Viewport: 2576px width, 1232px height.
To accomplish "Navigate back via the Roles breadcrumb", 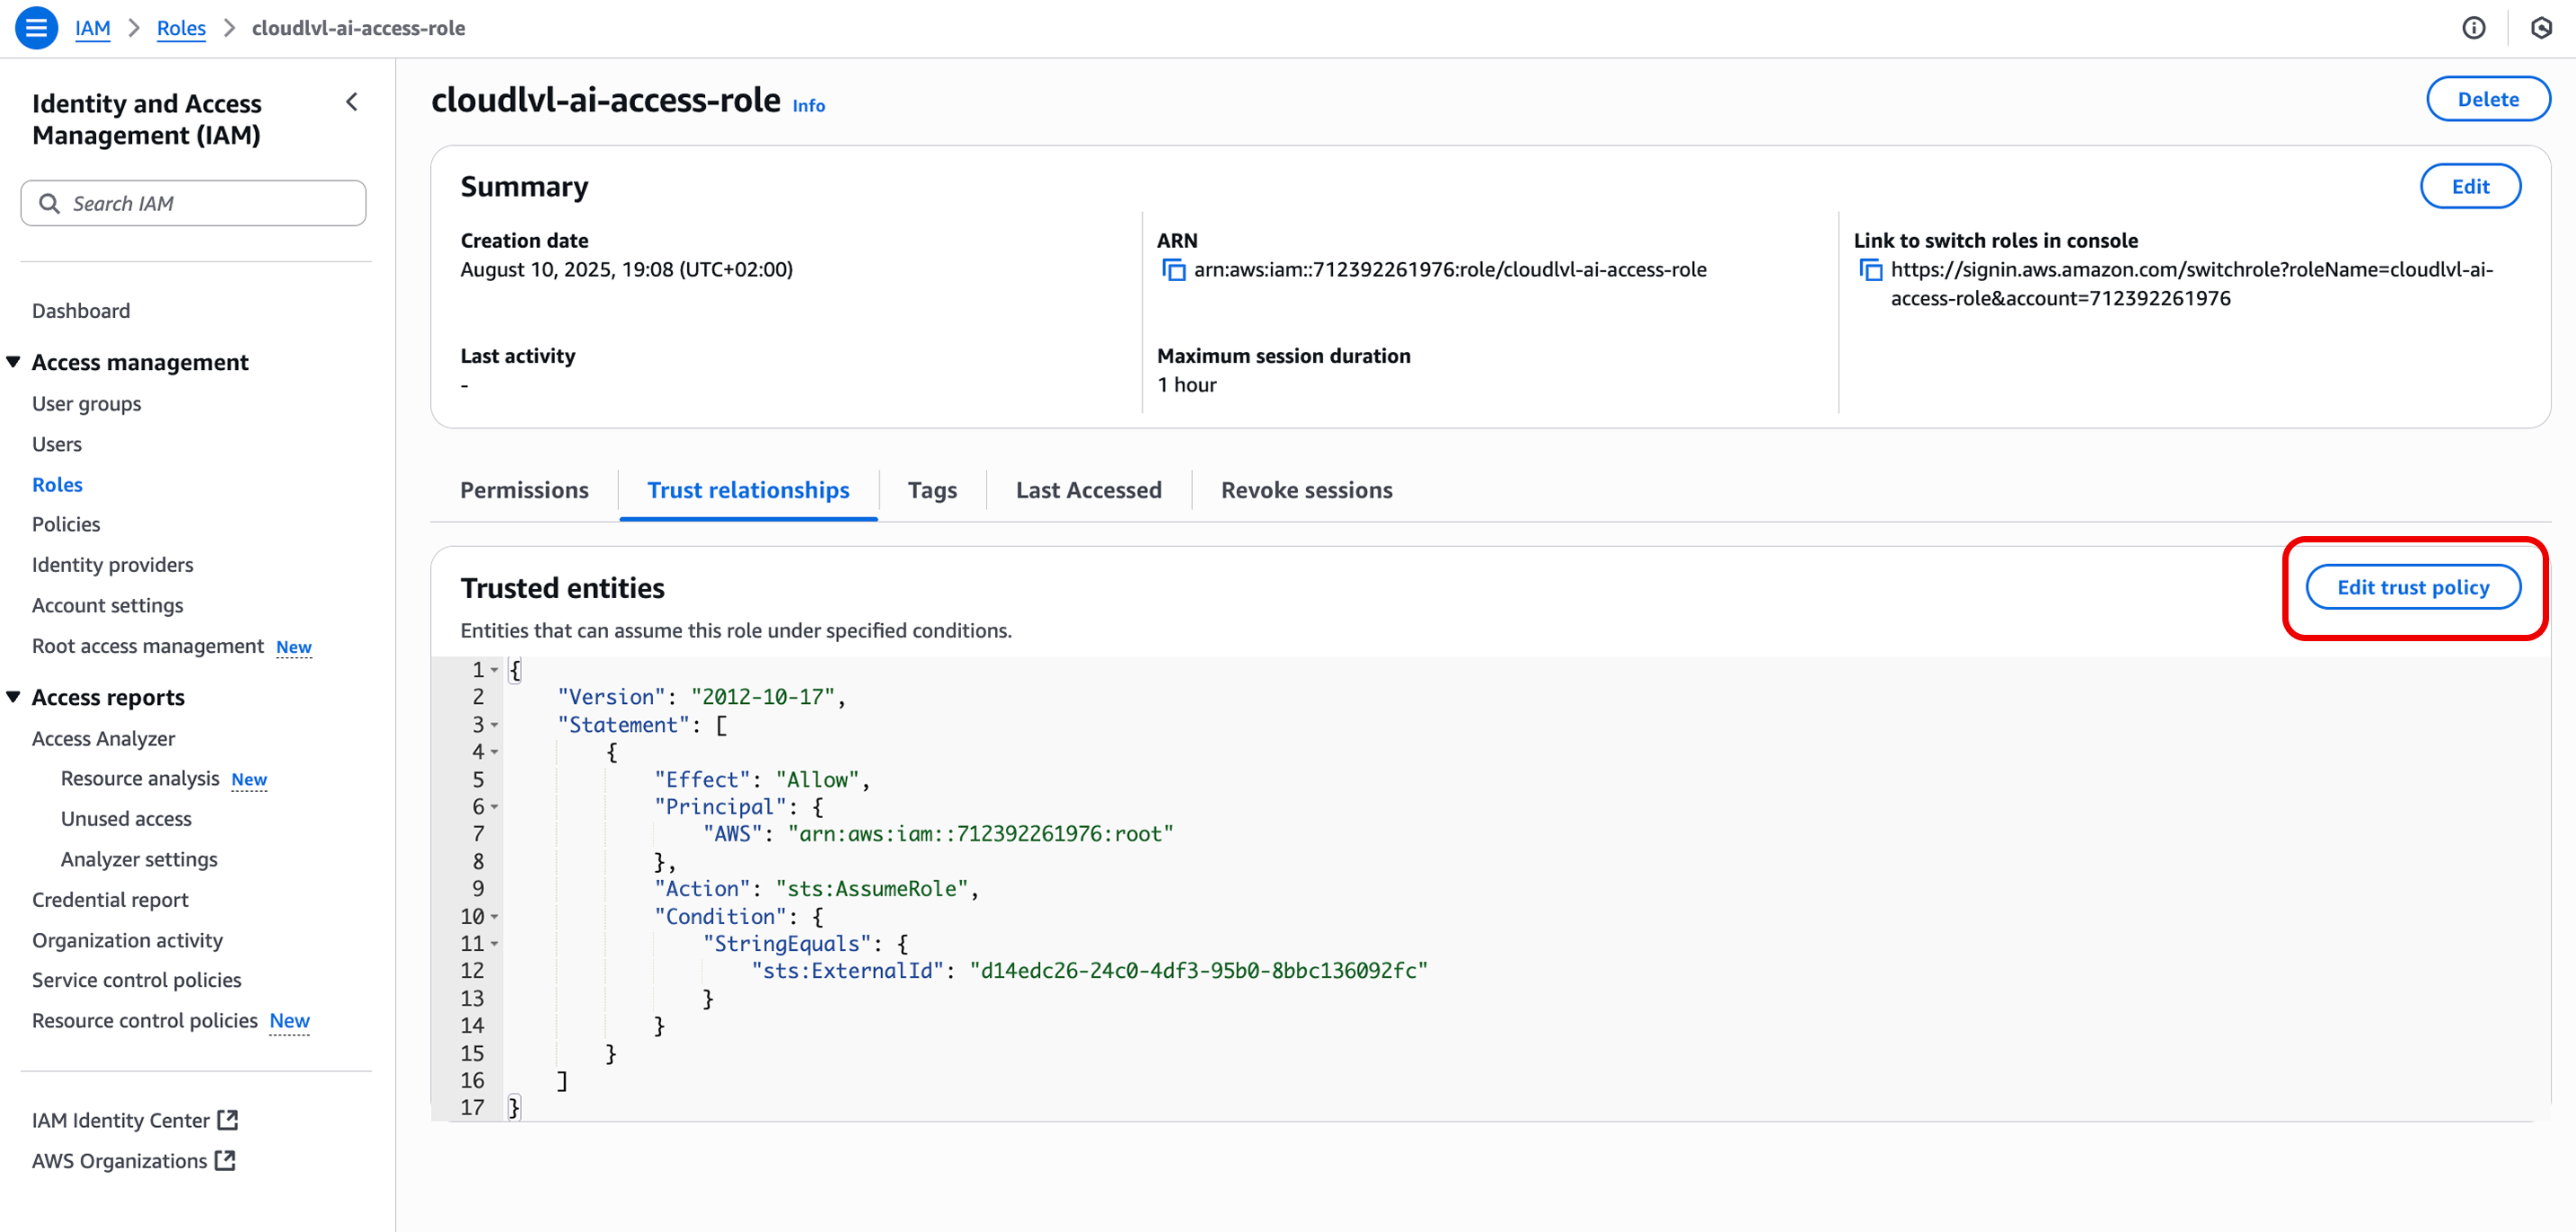I will pyautogui.click(x=181, y=28).
